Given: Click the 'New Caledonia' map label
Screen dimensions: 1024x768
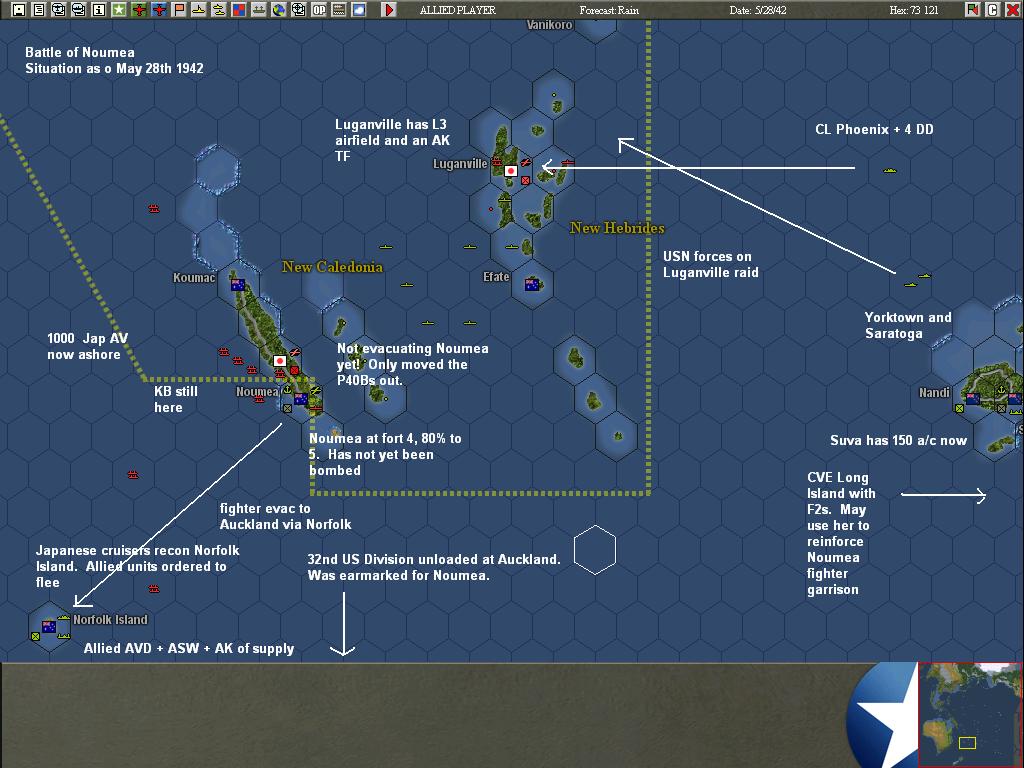Looking at the screenshot, I should (332, 266).
